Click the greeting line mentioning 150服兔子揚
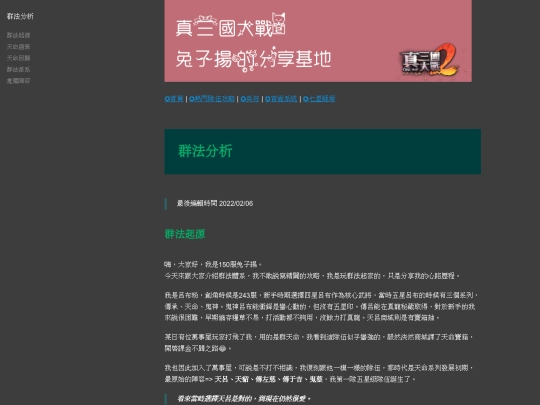Viewport: 540px width, 405px height. coord(213,264)
